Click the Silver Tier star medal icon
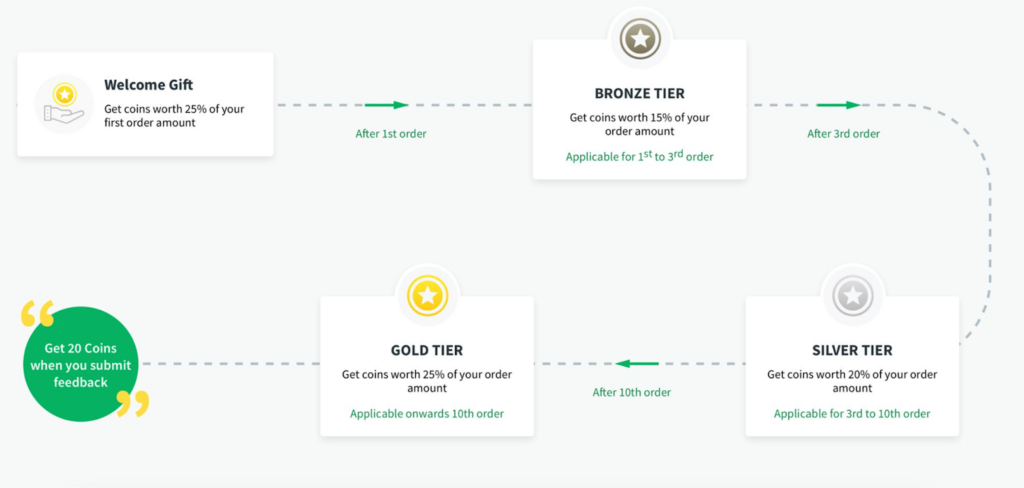Screen dimensions: 1024x488 coord(852,296)
